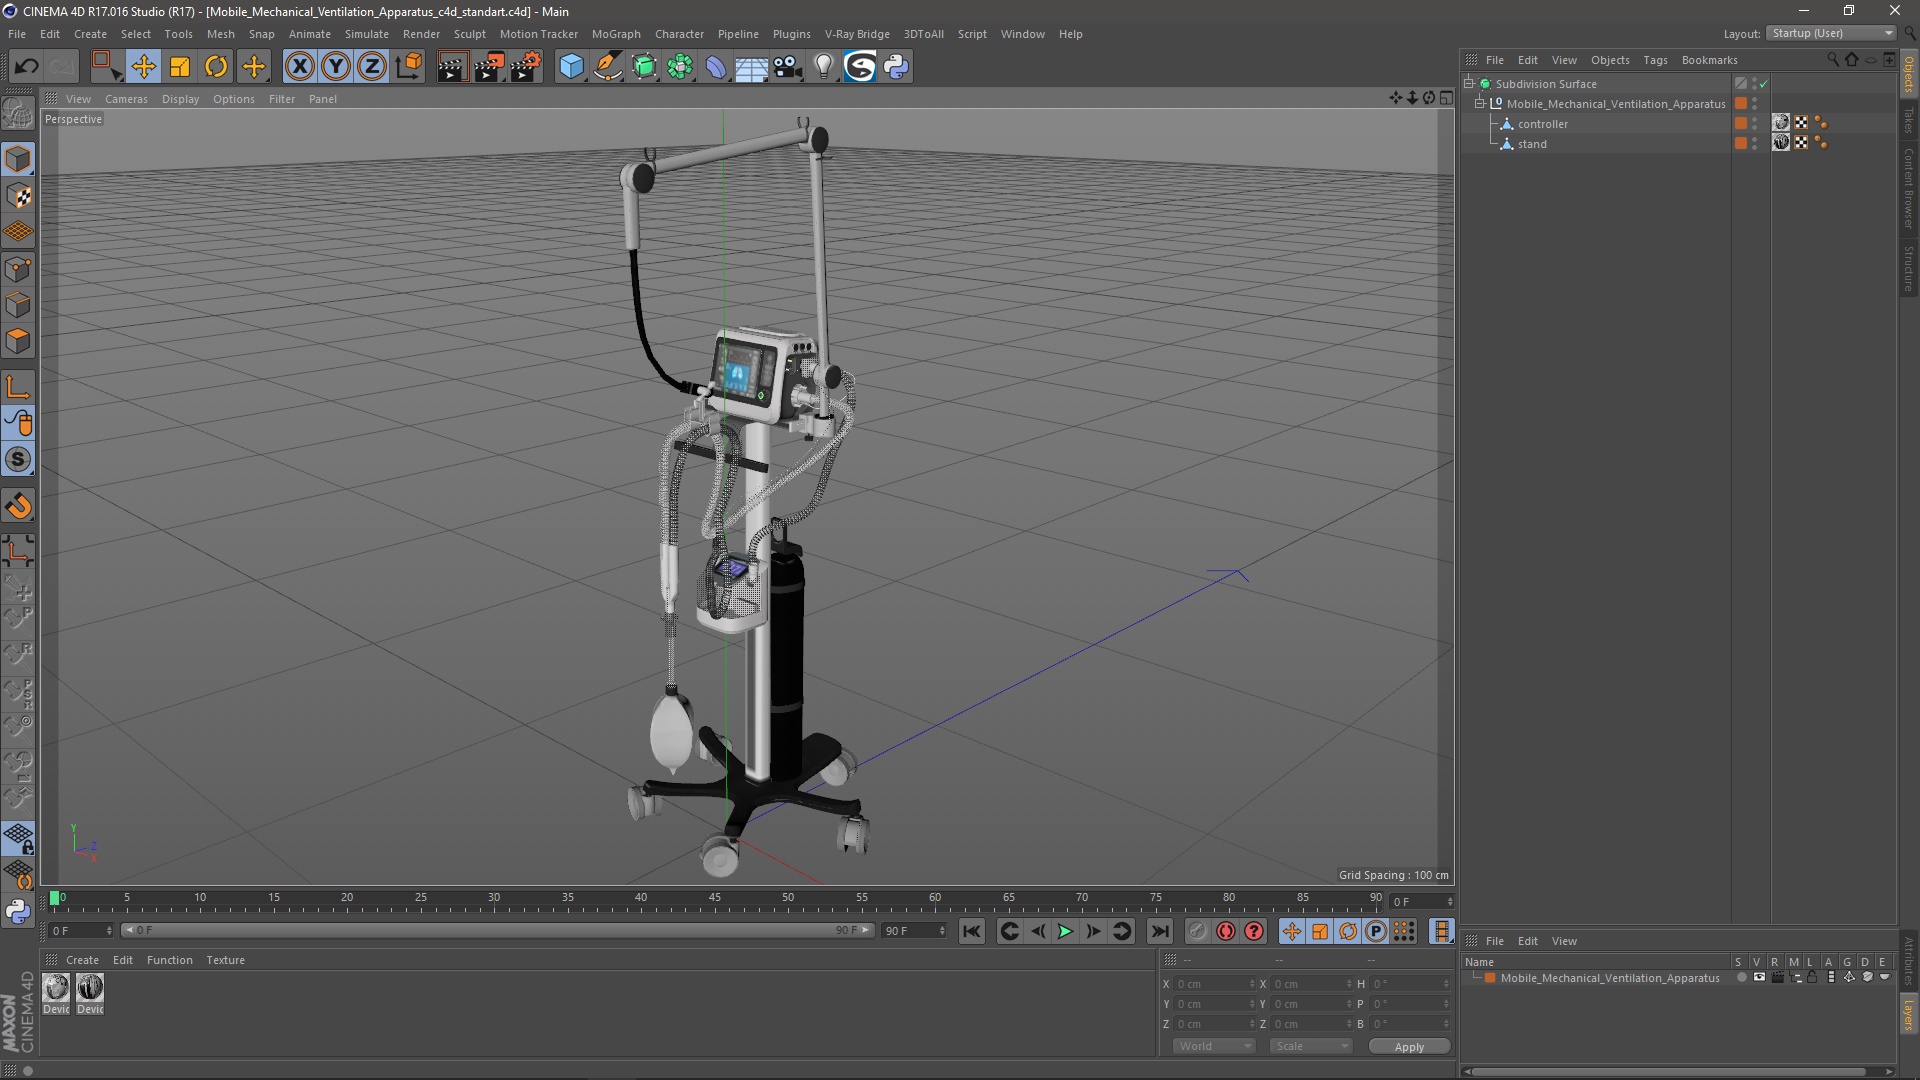The width and height of the screenshot is (1920, 1080).
Task: Go to end of animation
Action: pyautogui.click(x=1160, y=931)
